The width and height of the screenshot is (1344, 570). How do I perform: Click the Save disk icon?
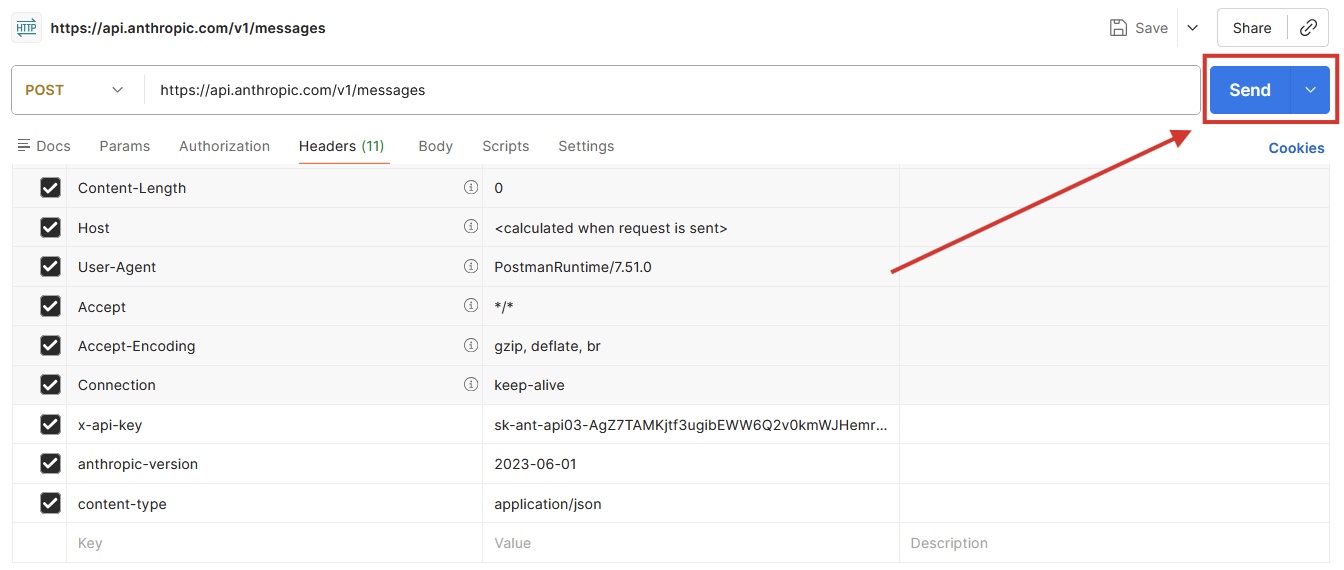[1119, 28]
